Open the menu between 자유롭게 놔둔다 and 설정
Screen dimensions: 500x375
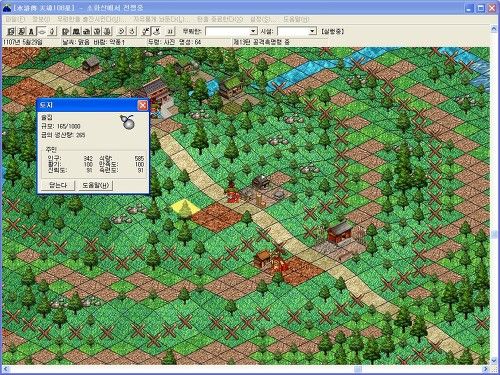[219, 19]
